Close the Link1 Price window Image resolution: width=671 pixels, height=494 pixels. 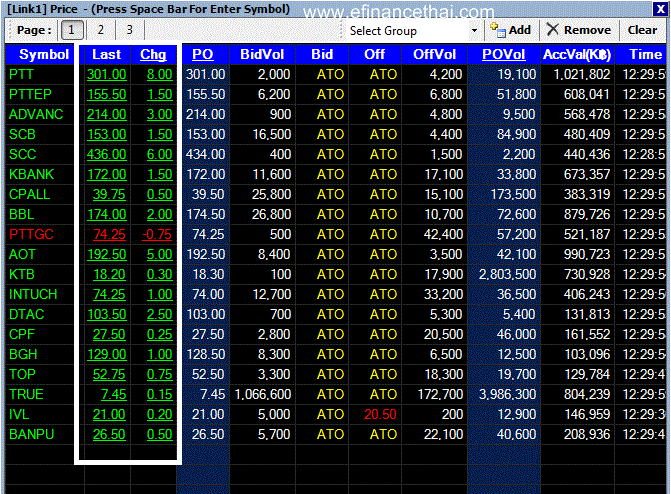(659, 9)
